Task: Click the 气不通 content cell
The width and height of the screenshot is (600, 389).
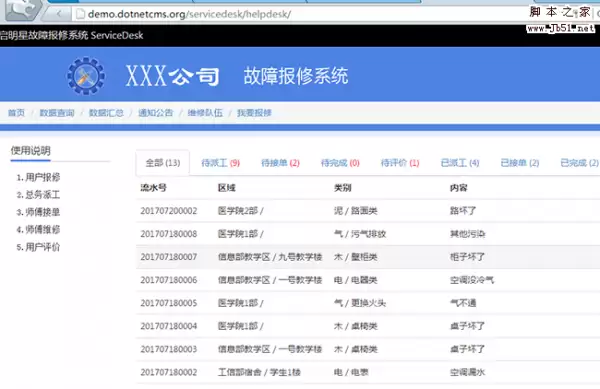Action: tap(463, 303)
